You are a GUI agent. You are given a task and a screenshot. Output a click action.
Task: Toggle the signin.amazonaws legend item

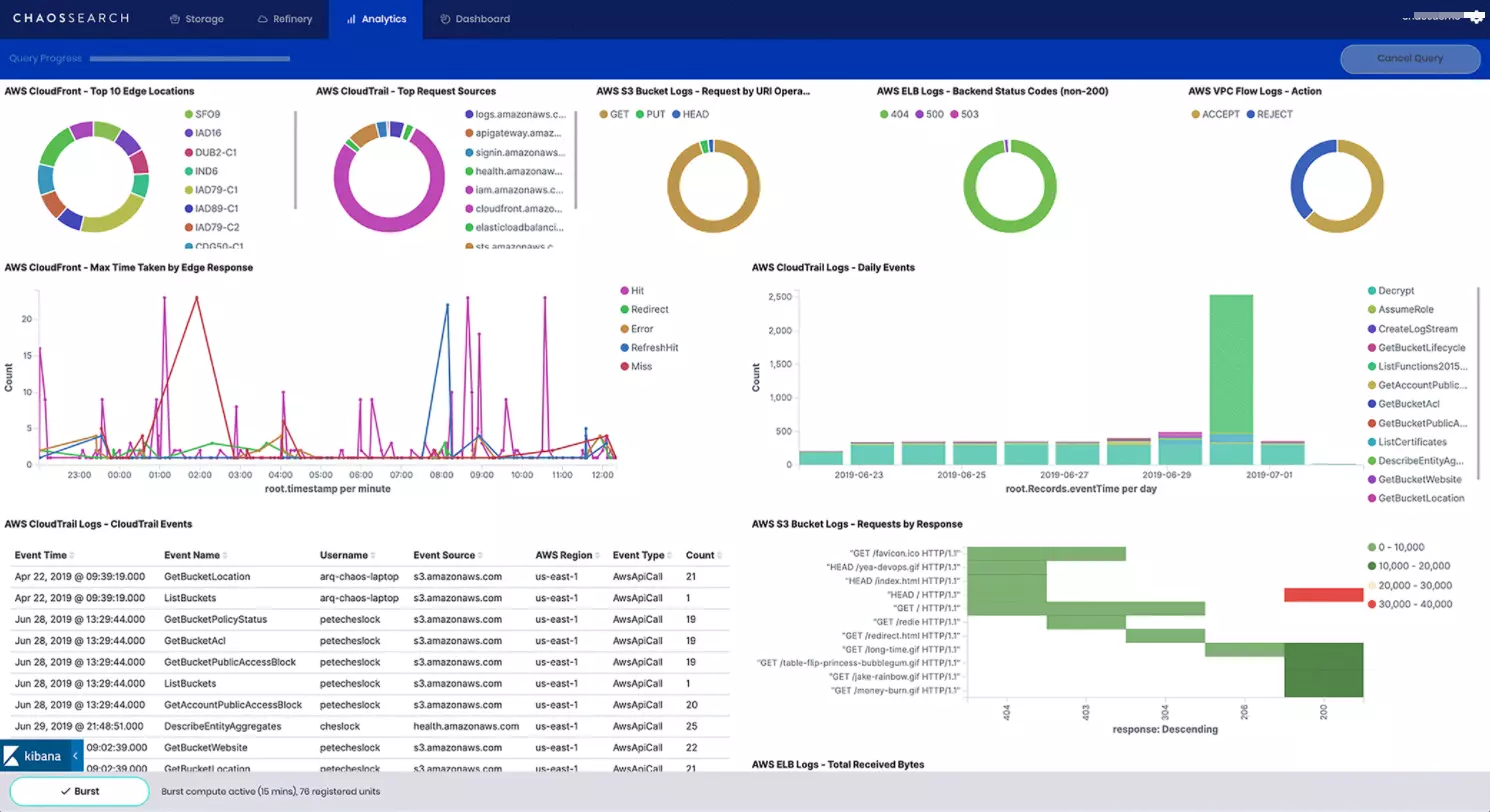click(515, 152)
